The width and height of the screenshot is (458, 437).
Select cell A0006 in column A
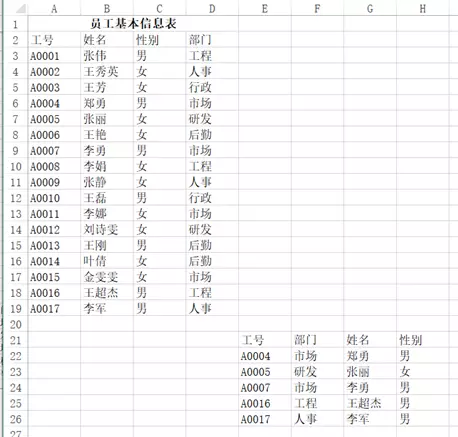(54, 135)
